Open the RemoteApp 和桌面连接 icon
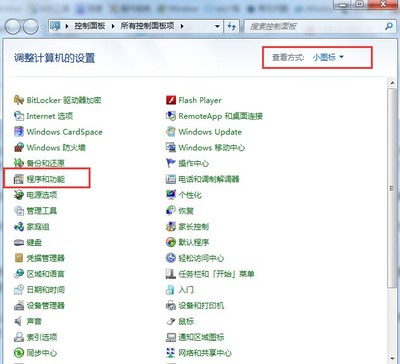The height and width of the screenshot is (364, 400). pyautogui.click(x=171, y=116)
